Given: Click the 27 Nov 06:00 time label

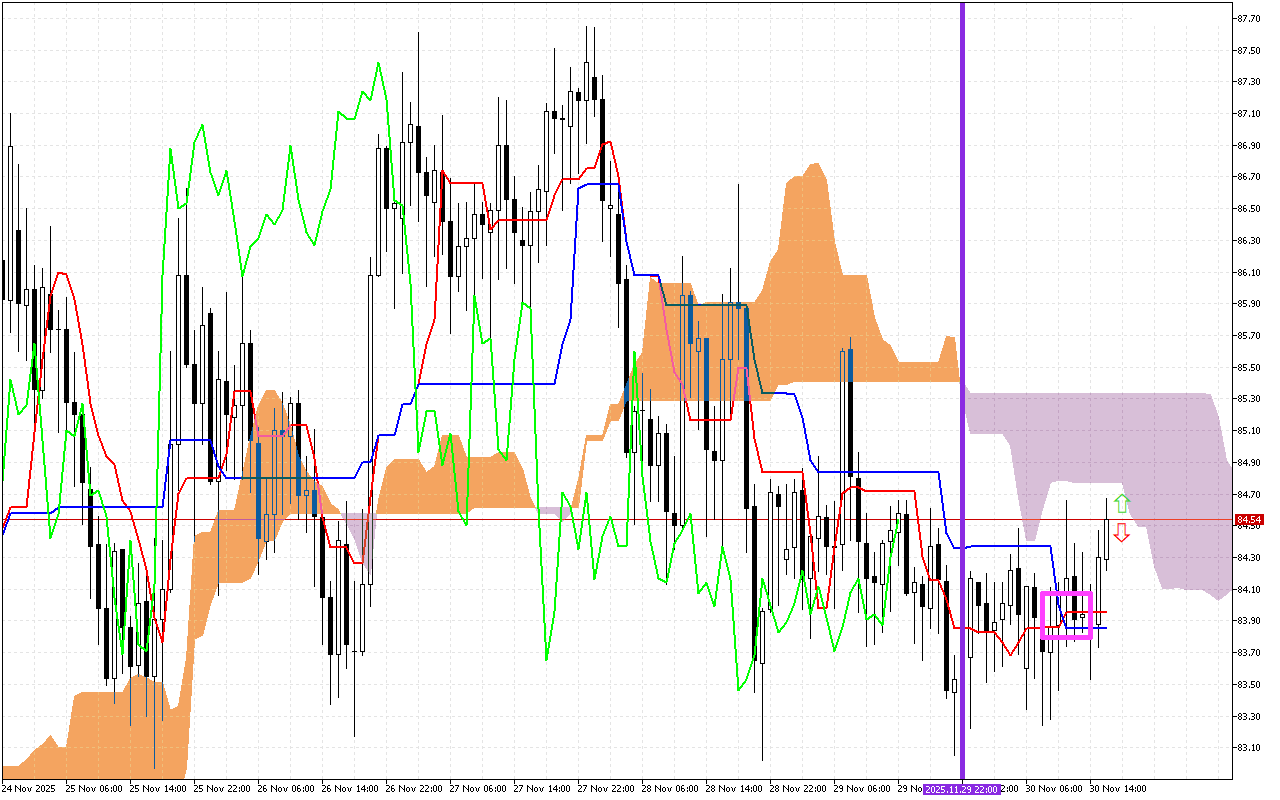Looking at the screenshot, I should [x=477, y=789].
